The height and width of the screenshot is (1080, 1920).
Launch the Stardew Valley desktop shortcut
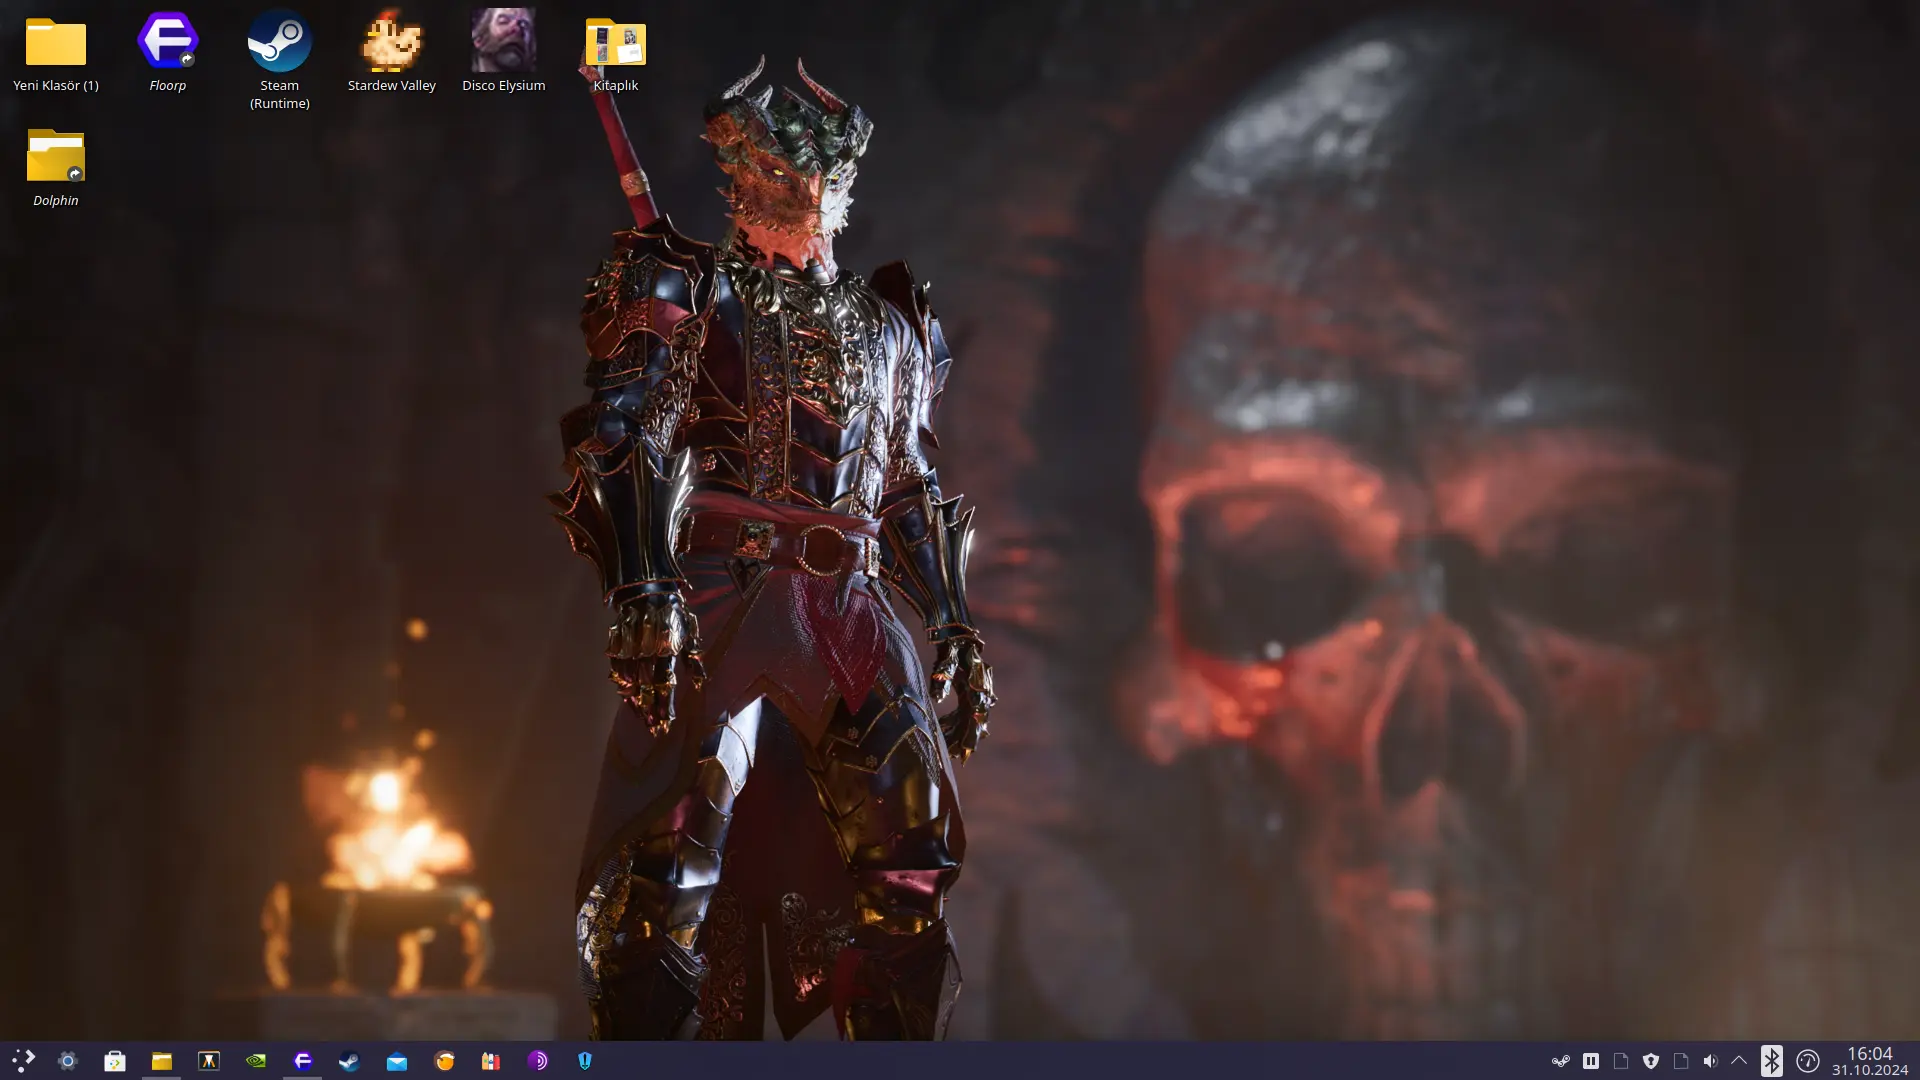pos(392,54)
